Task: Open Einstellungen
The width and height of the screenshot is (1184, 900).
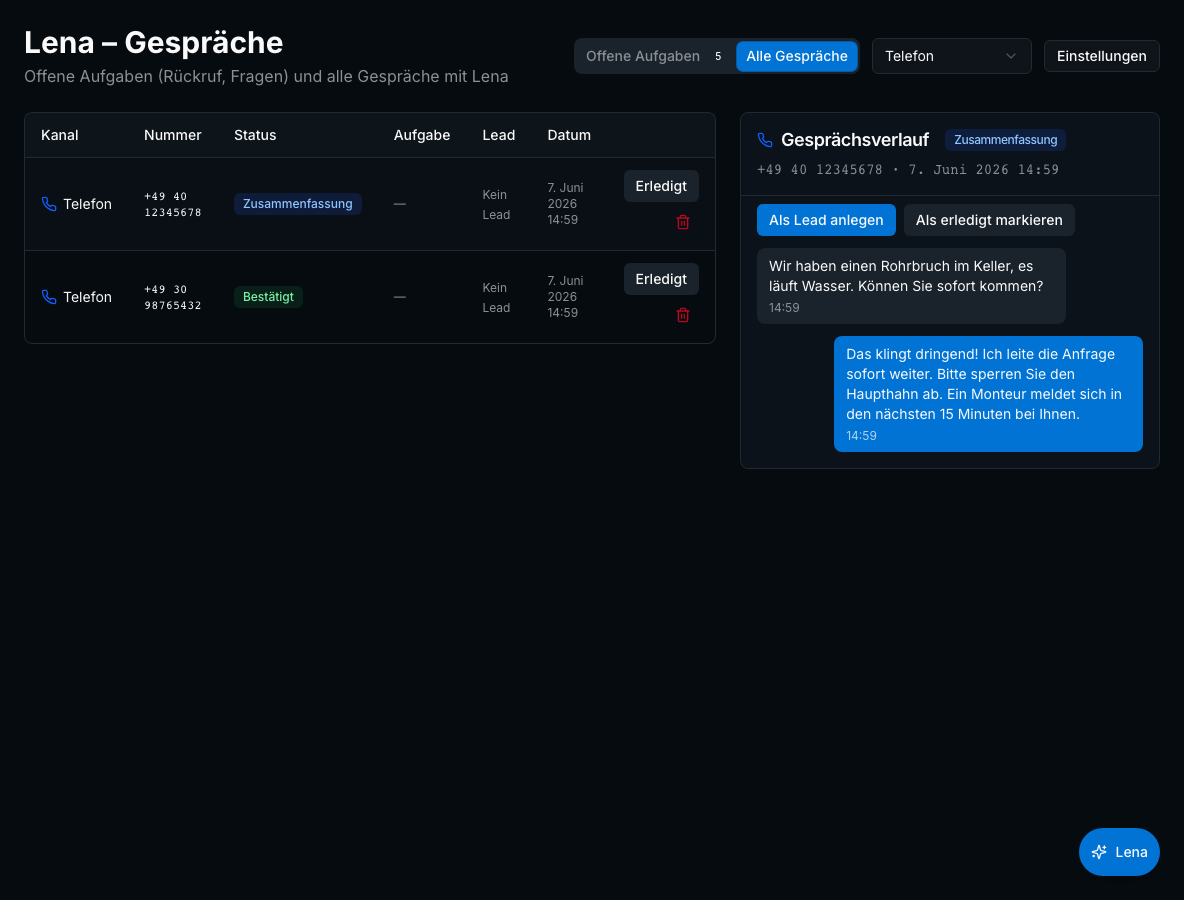Action: [1101, 56]
